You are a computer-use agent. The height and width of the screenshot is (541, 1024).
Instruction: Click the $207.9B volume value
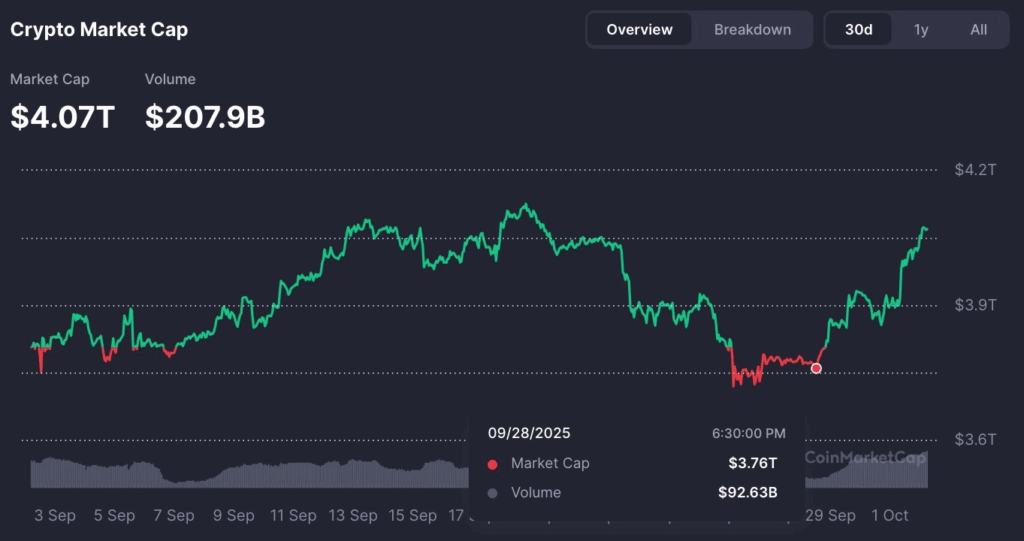click(205, 117)
